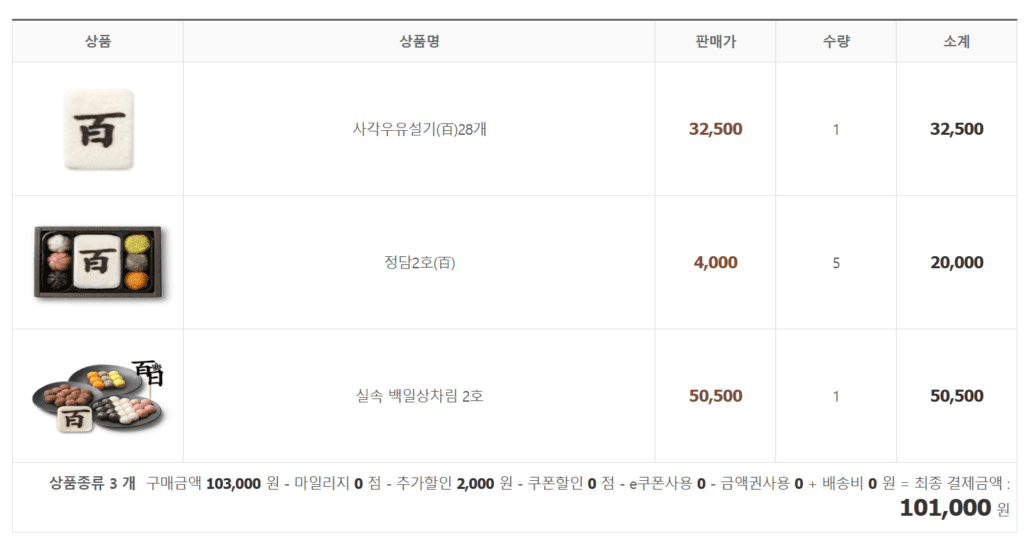
Task: Click the 수량 column header
Action: 836,42
